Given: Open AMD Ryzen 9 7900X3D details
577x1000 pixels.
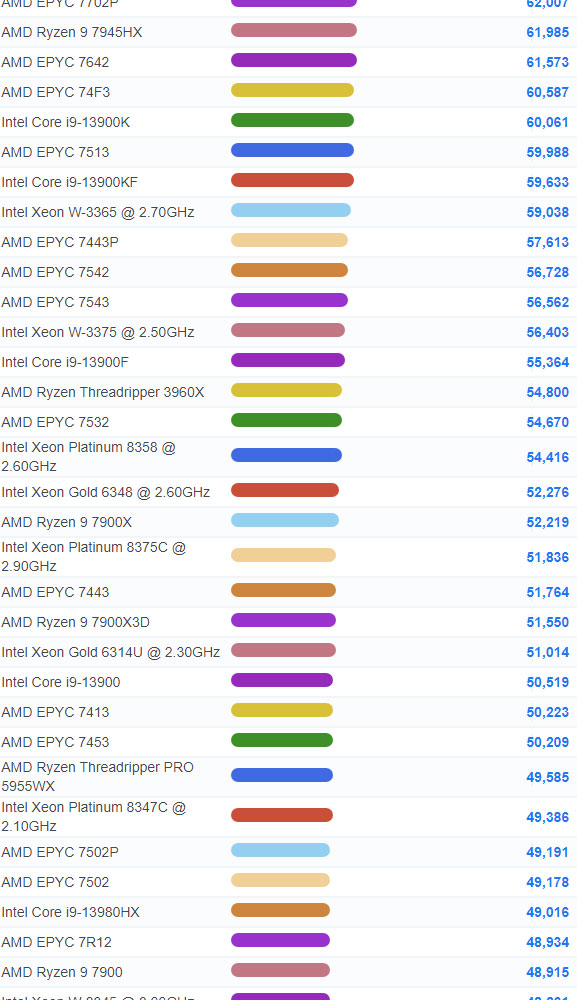Looking at the screenshot, I should [x=75, y=622].
